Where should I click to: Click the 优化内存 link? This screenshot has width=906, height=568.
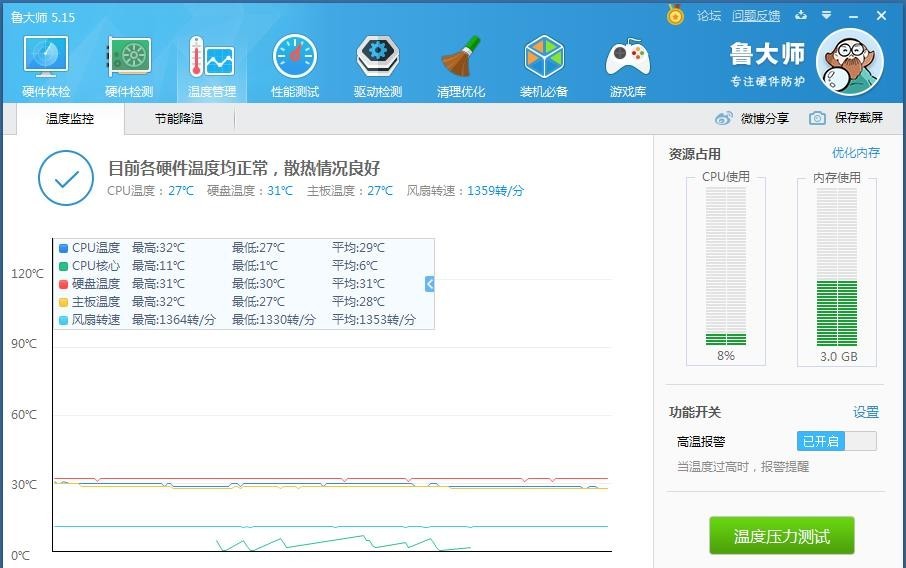point(856,153)
